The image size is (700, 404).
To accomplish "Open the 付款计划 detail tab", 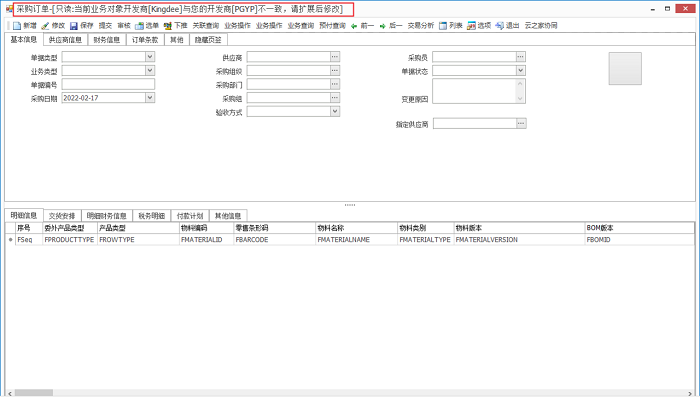I will pyautogui.click(x=190, y=215).
